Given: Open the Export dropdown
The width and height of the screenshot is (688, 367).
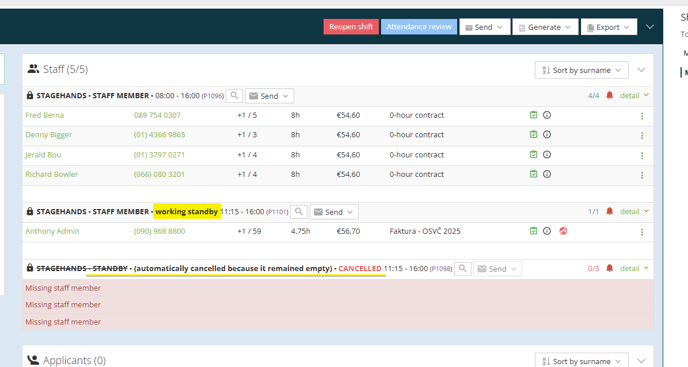Looking at the screenshot, I should point(609,27).
